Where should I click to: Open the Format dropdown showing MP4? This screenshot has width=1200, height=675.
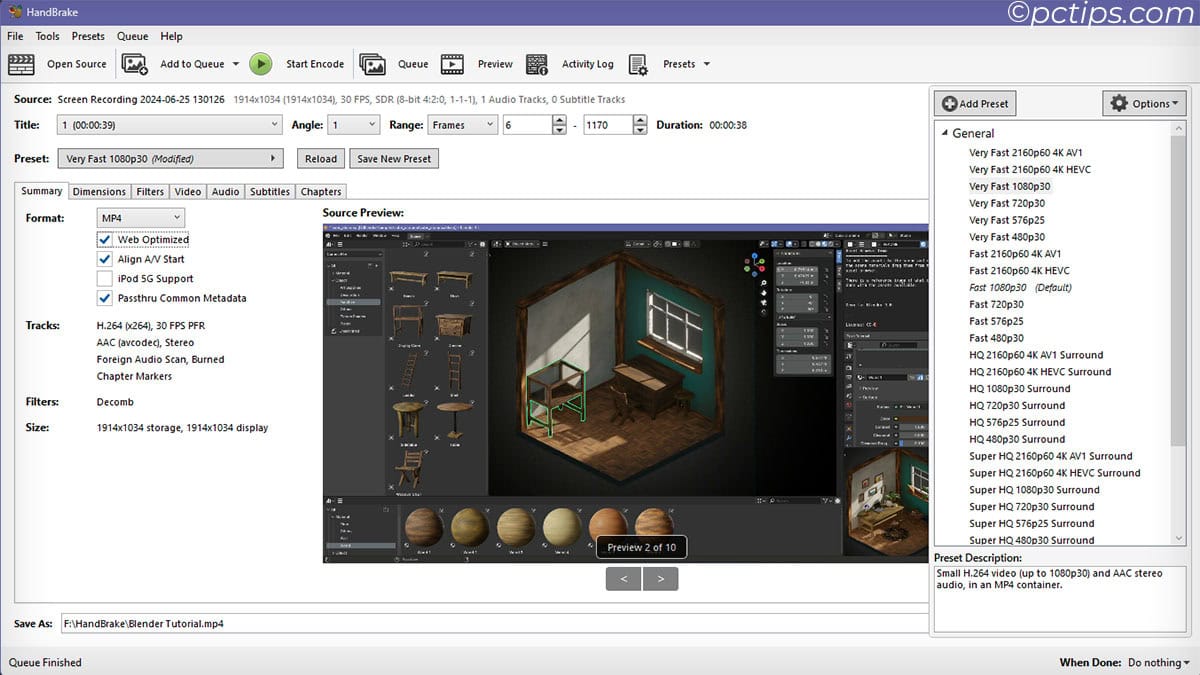click(140, 217)
